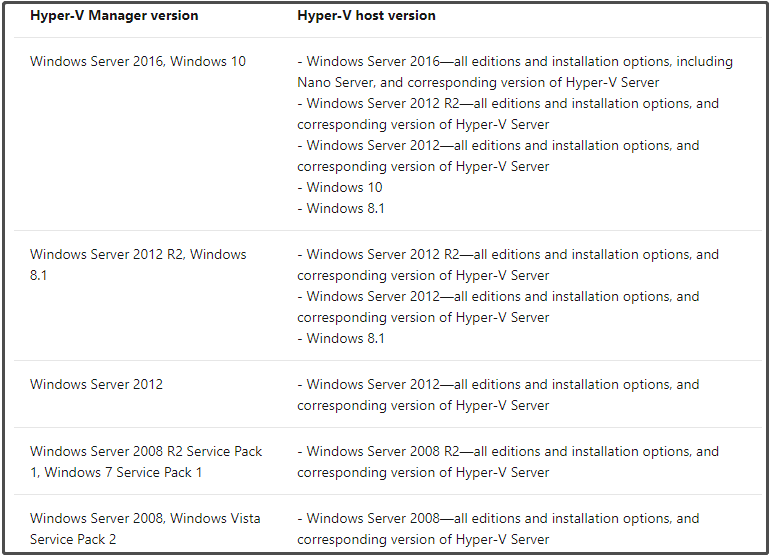The height and width of the screenshot is (556, 772).
Task: Click 'Windows 7 Service Pack 1' text
Action: point(123,473)
